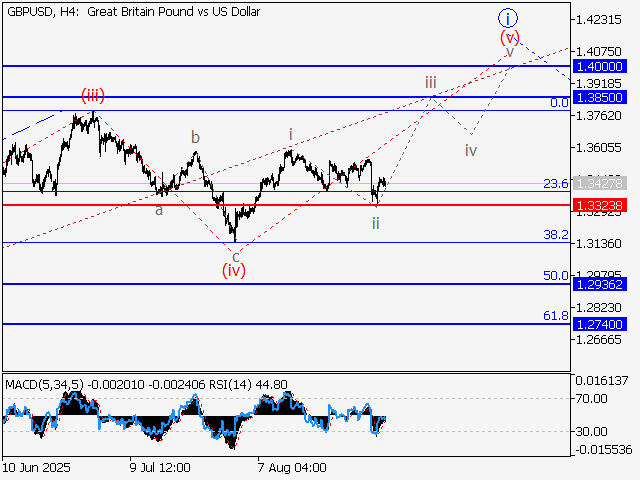Click the circled blue wave i marker
The width and height of the screenshot is (640, 480).
pos(508,17)
